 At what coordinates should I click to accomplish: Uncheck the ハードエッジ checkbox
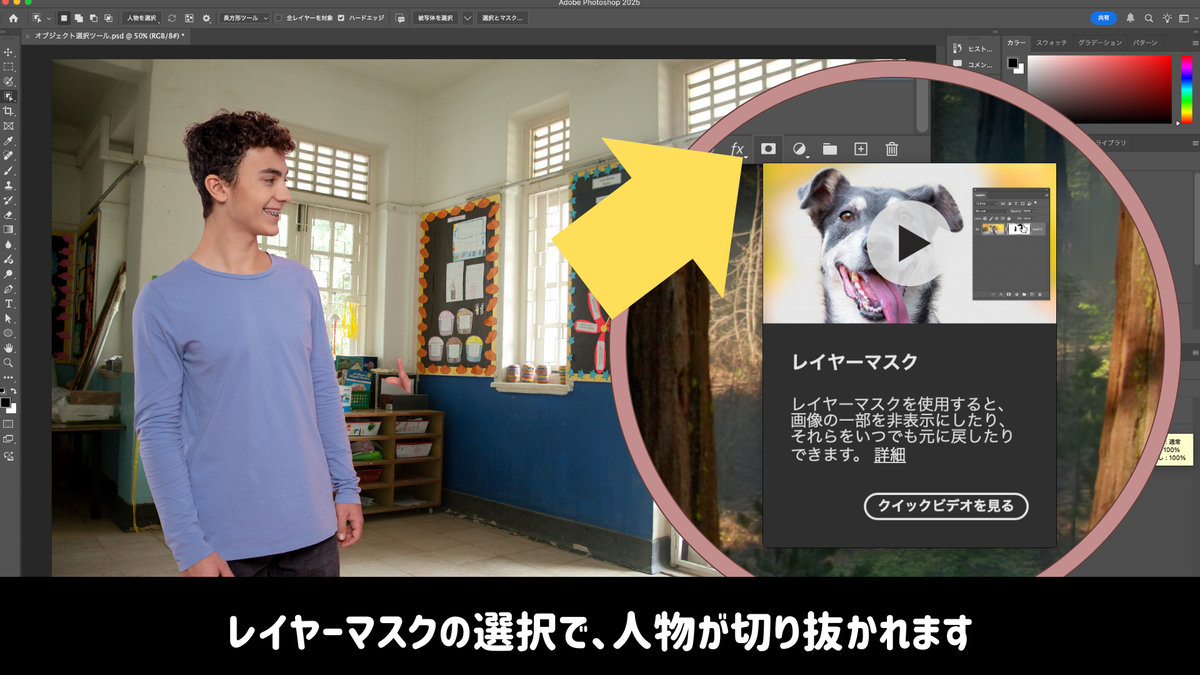click(341, 18)
